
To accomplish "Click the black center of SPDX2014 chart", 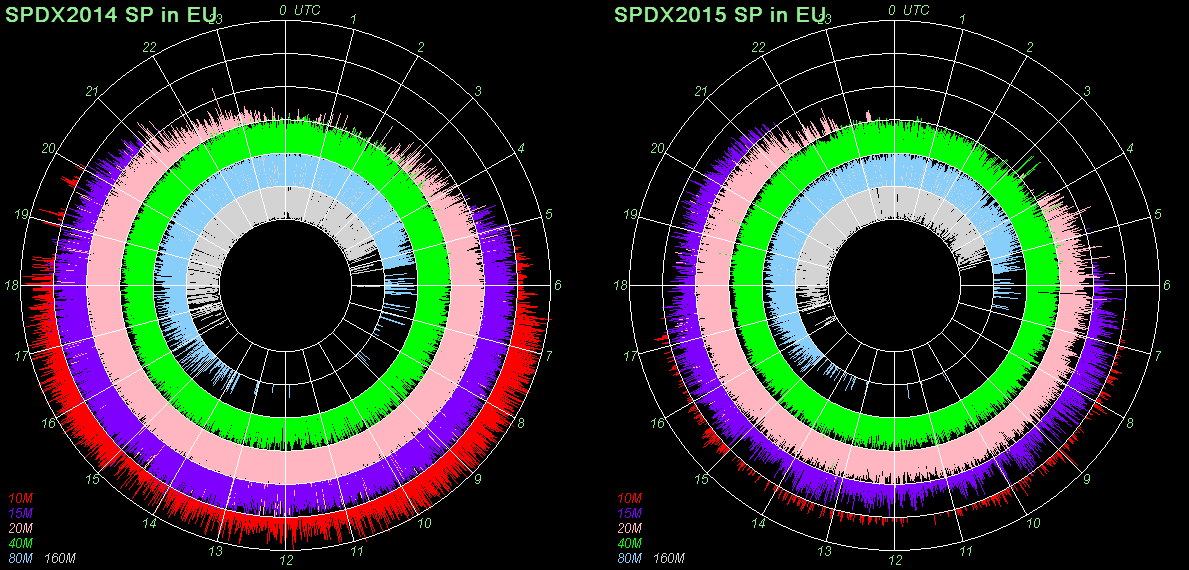I will (286, 286).
